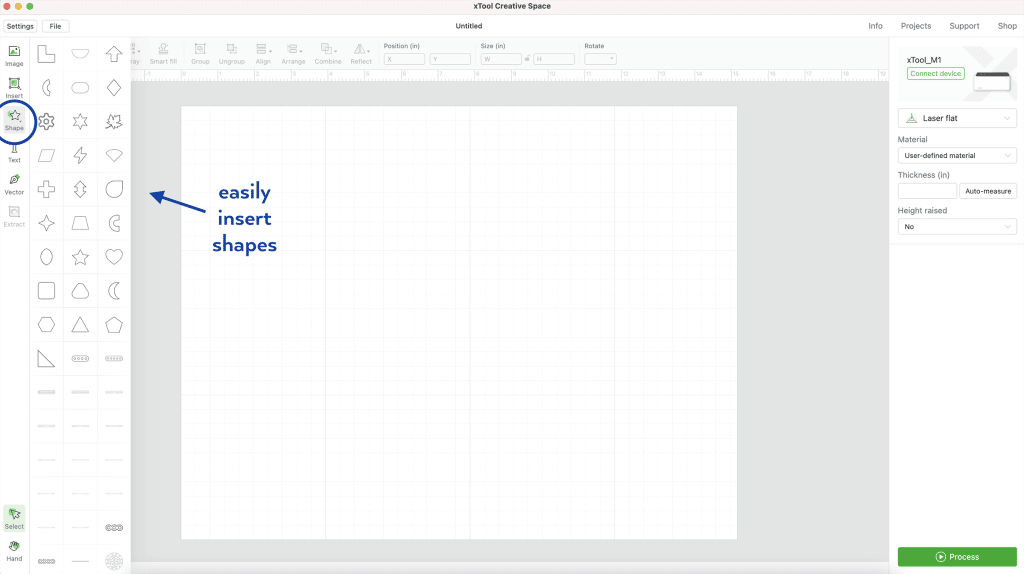The image size is (1024, 574).
Task: Insert the right triangle shape
Action: point(46,359)
